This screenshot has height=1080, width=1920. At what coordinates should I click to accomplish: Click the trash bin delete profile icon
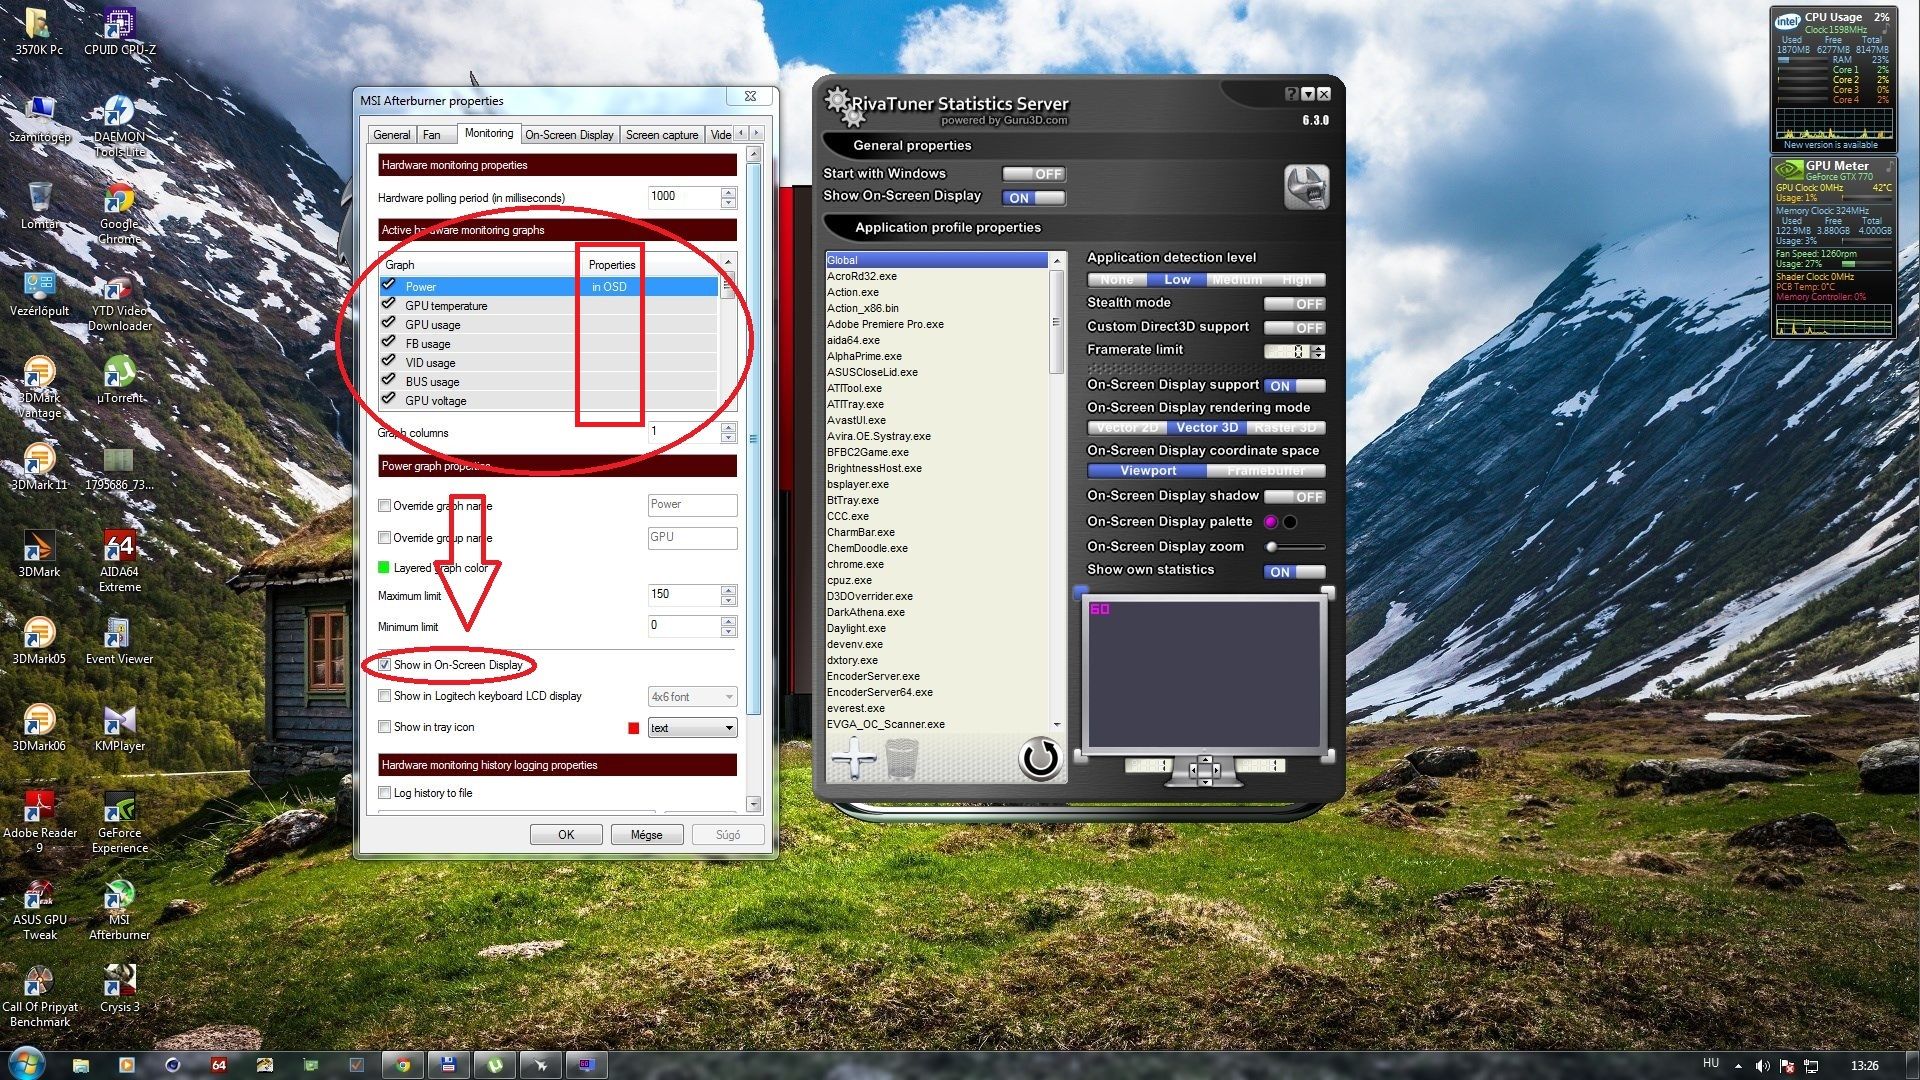coord(901,758)
